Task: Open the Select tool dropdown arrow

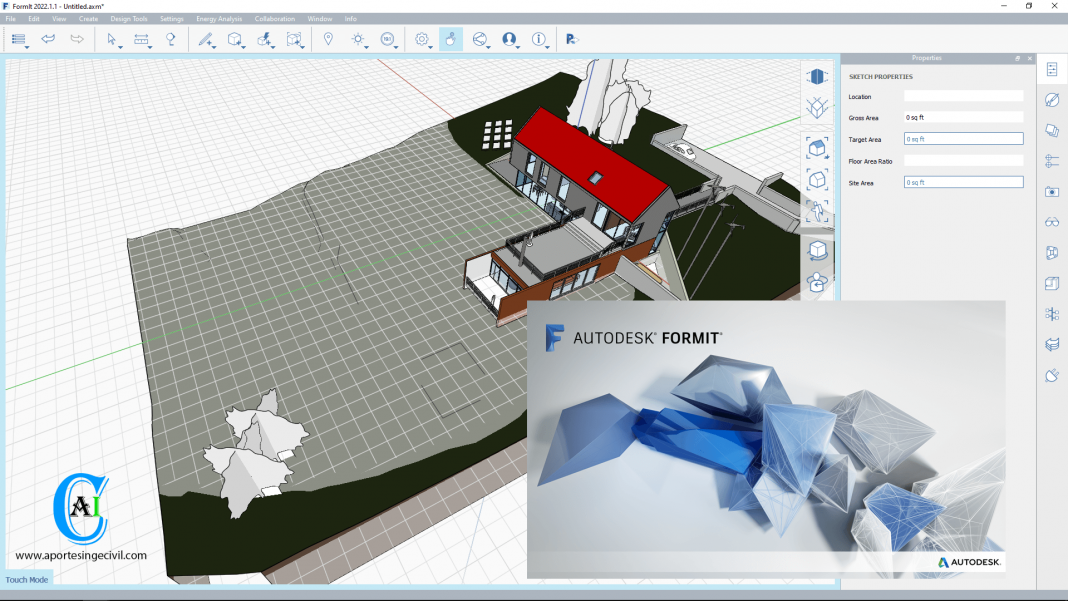Action: 120,46
